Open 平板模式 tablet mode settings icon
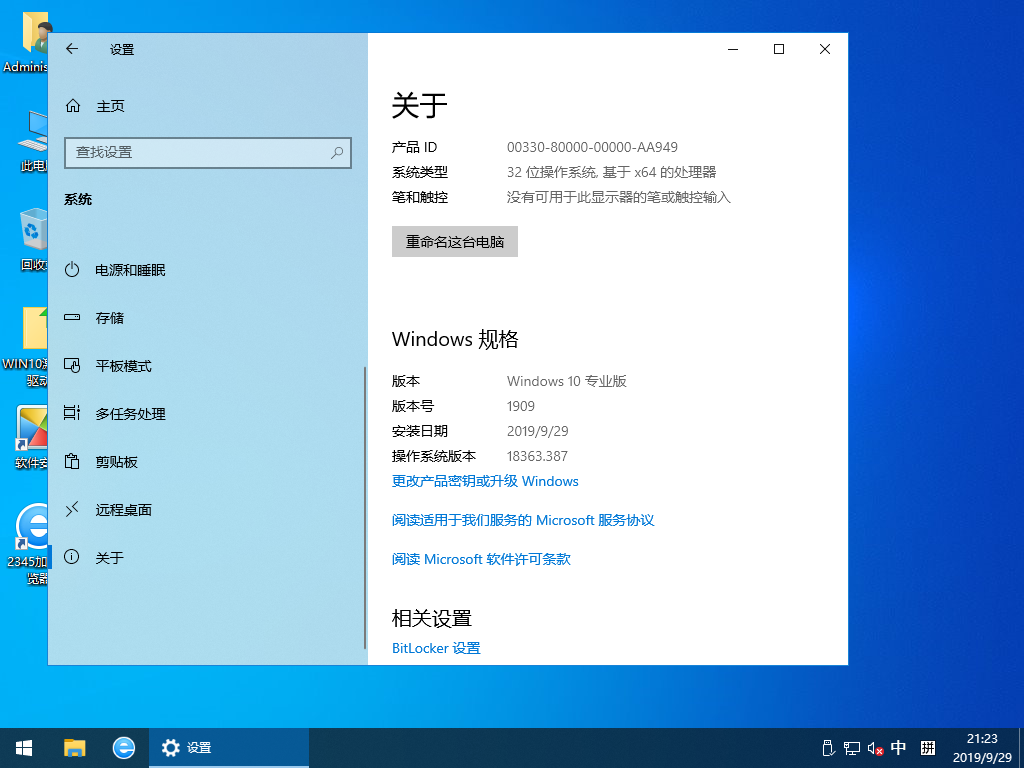 71,365
